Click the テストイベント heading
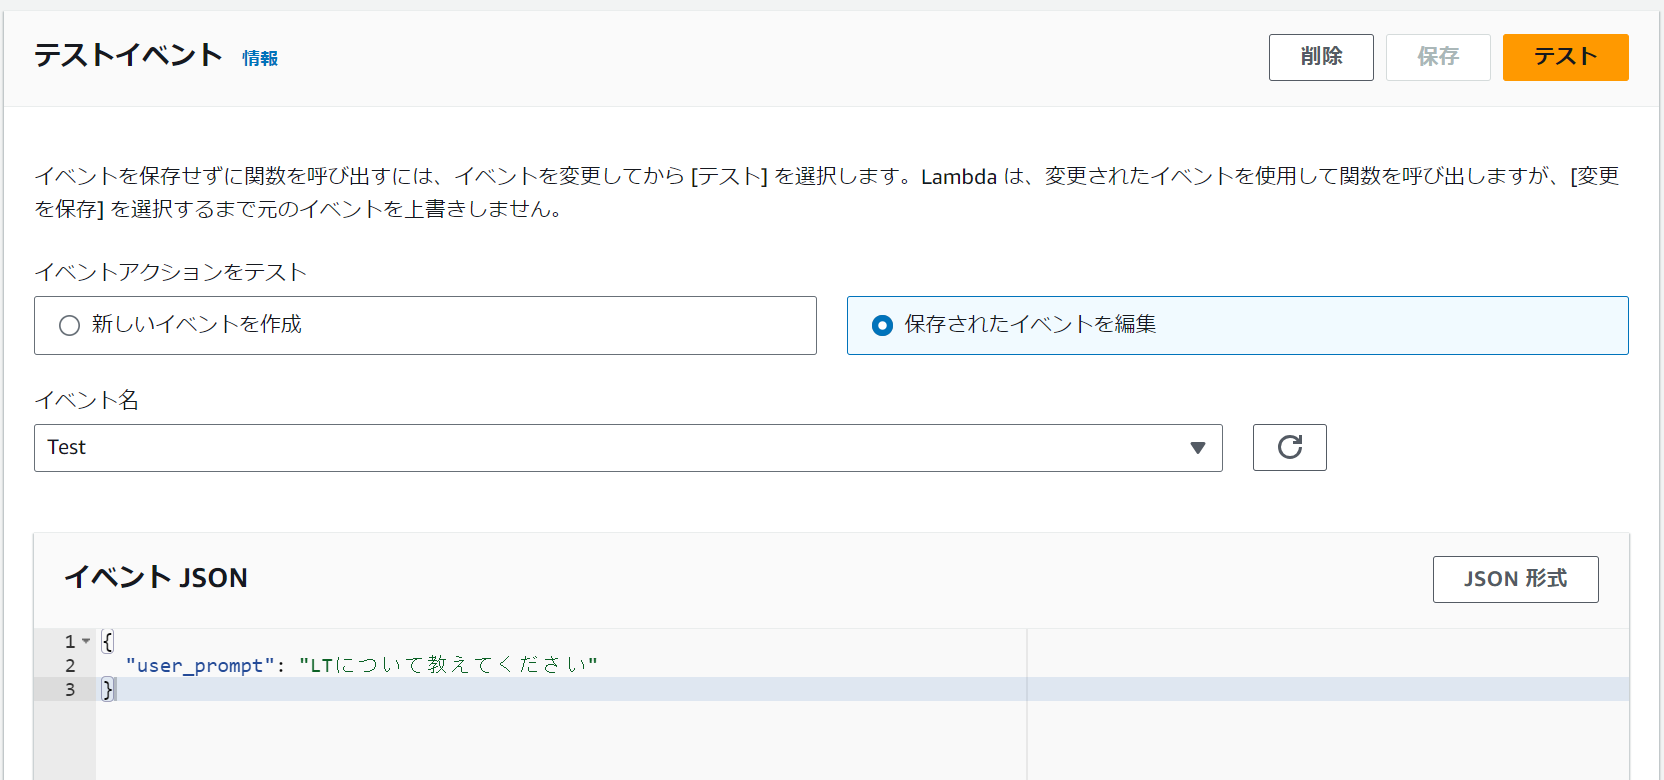The width and height of the screenshot is (1664, 780). (128, 55)
